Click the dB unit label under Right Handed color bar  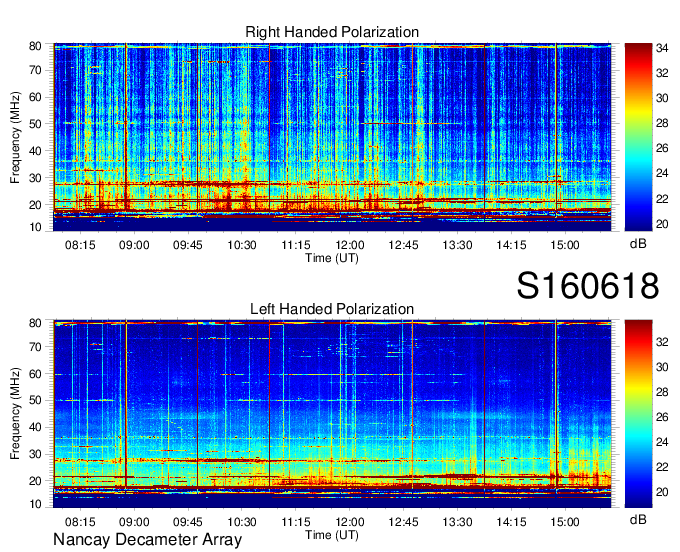(x=638, y=244)
